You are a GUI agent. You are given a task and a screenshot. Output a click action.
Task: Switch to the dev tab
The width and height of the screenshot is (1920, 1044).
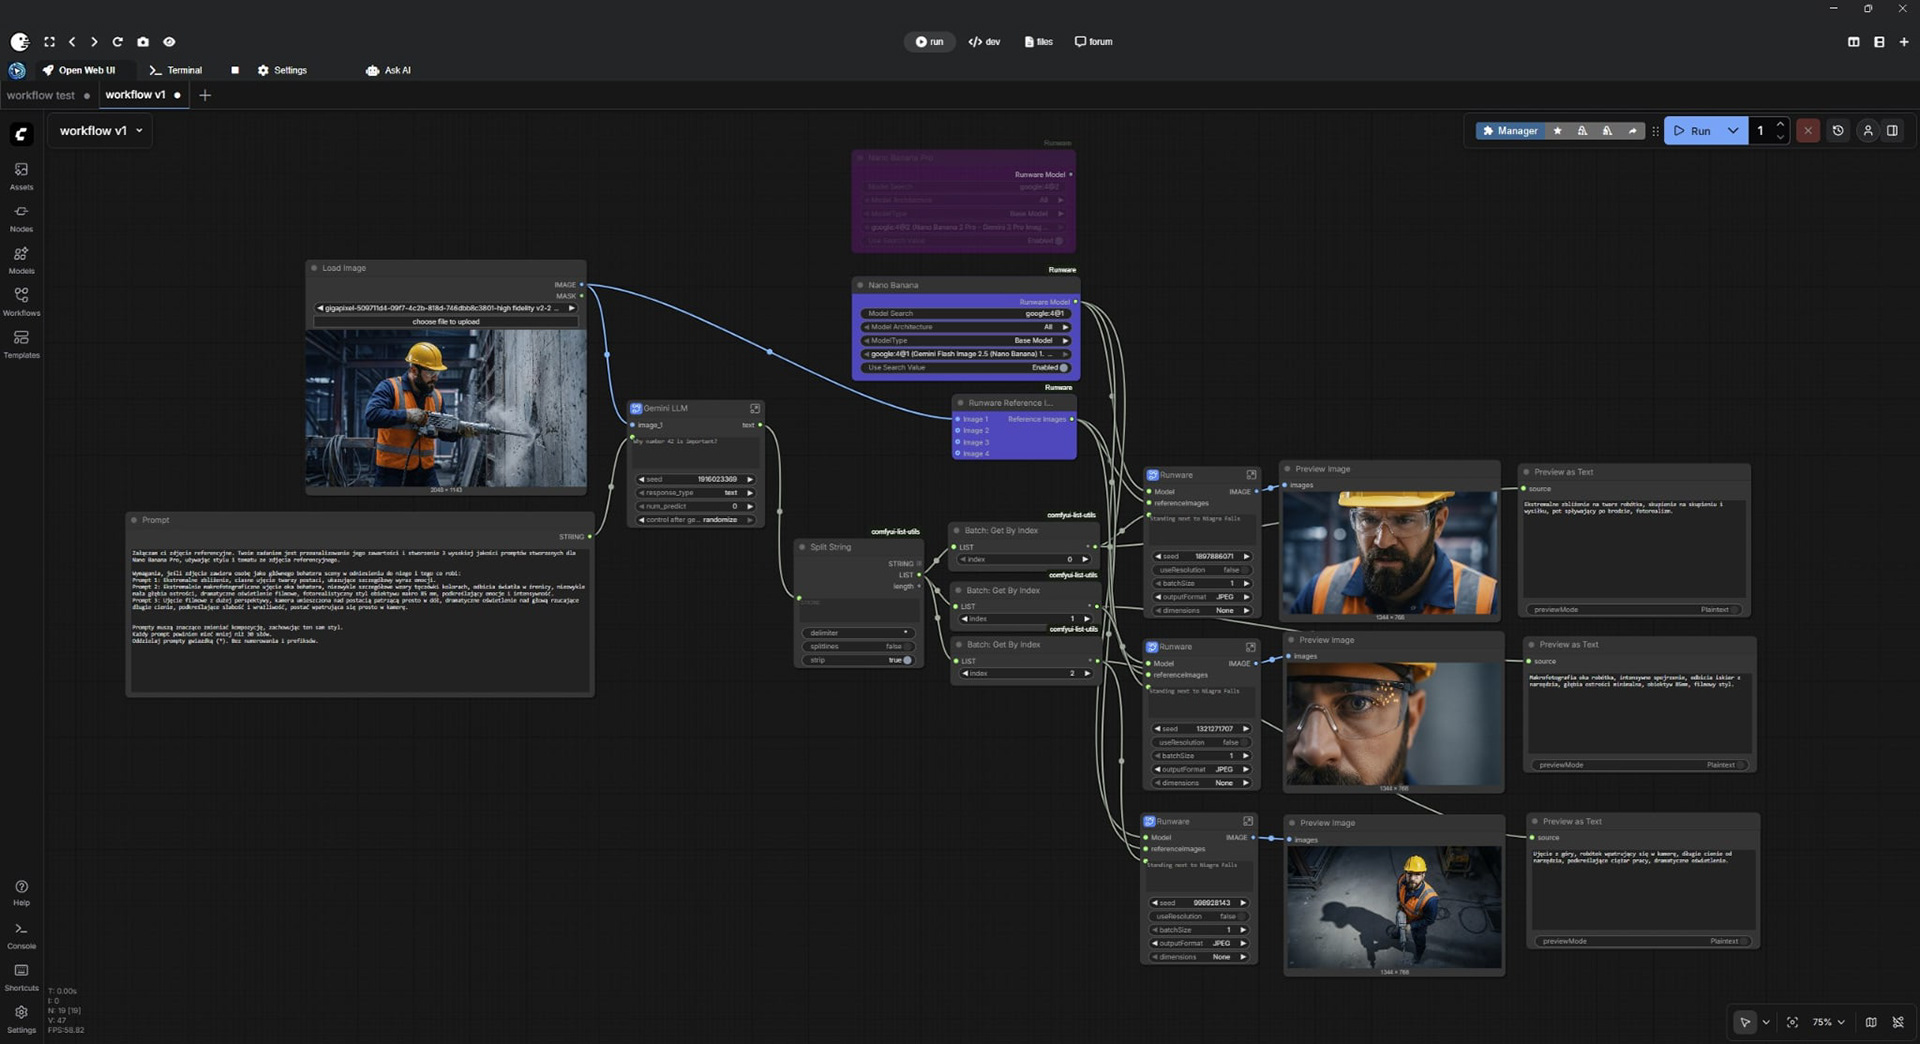point(984,42)
